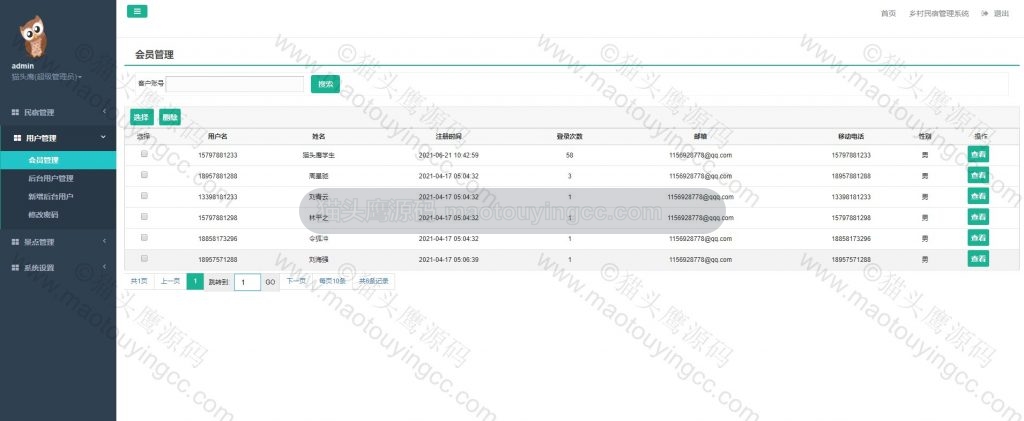
Task: Click the 姓名 column header
Action: pos(319,136)
